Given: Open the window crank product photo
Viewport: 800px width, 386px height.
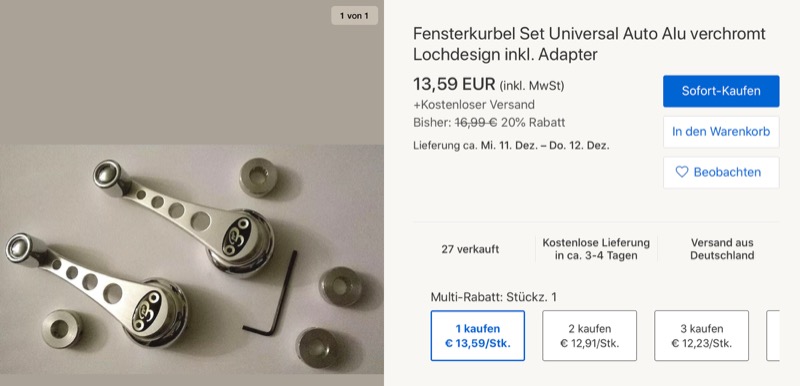Looking at the screenshot, I should tap(192, 259).
